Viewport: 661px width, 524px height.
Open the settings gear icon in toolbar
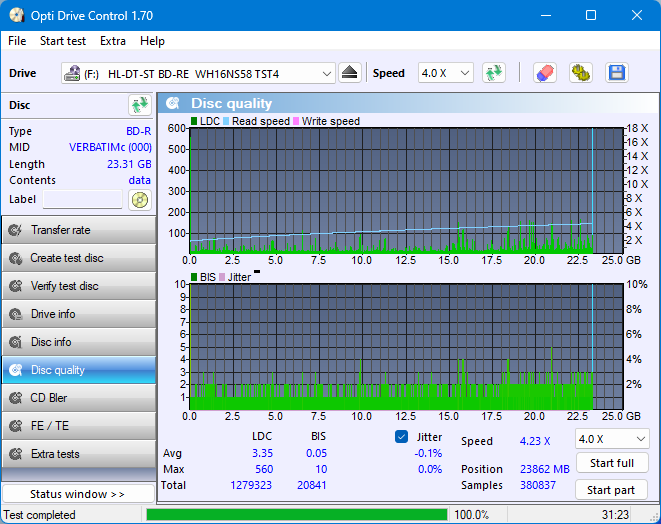580,73
